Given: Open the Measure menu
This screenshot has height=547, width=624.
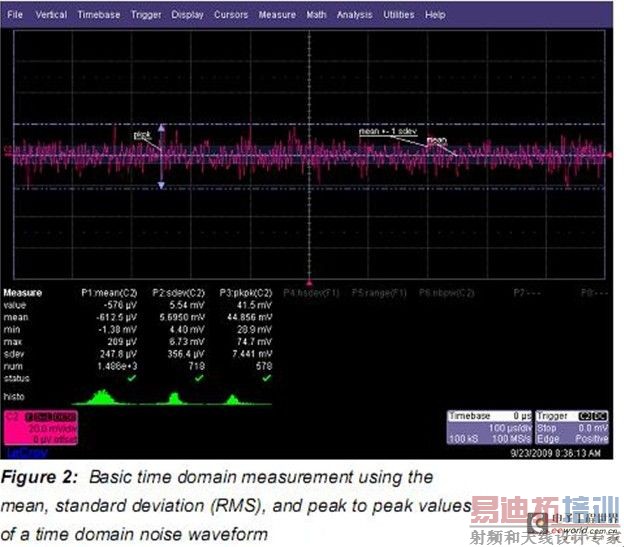Looking at the screenshot, I should 277,15.
